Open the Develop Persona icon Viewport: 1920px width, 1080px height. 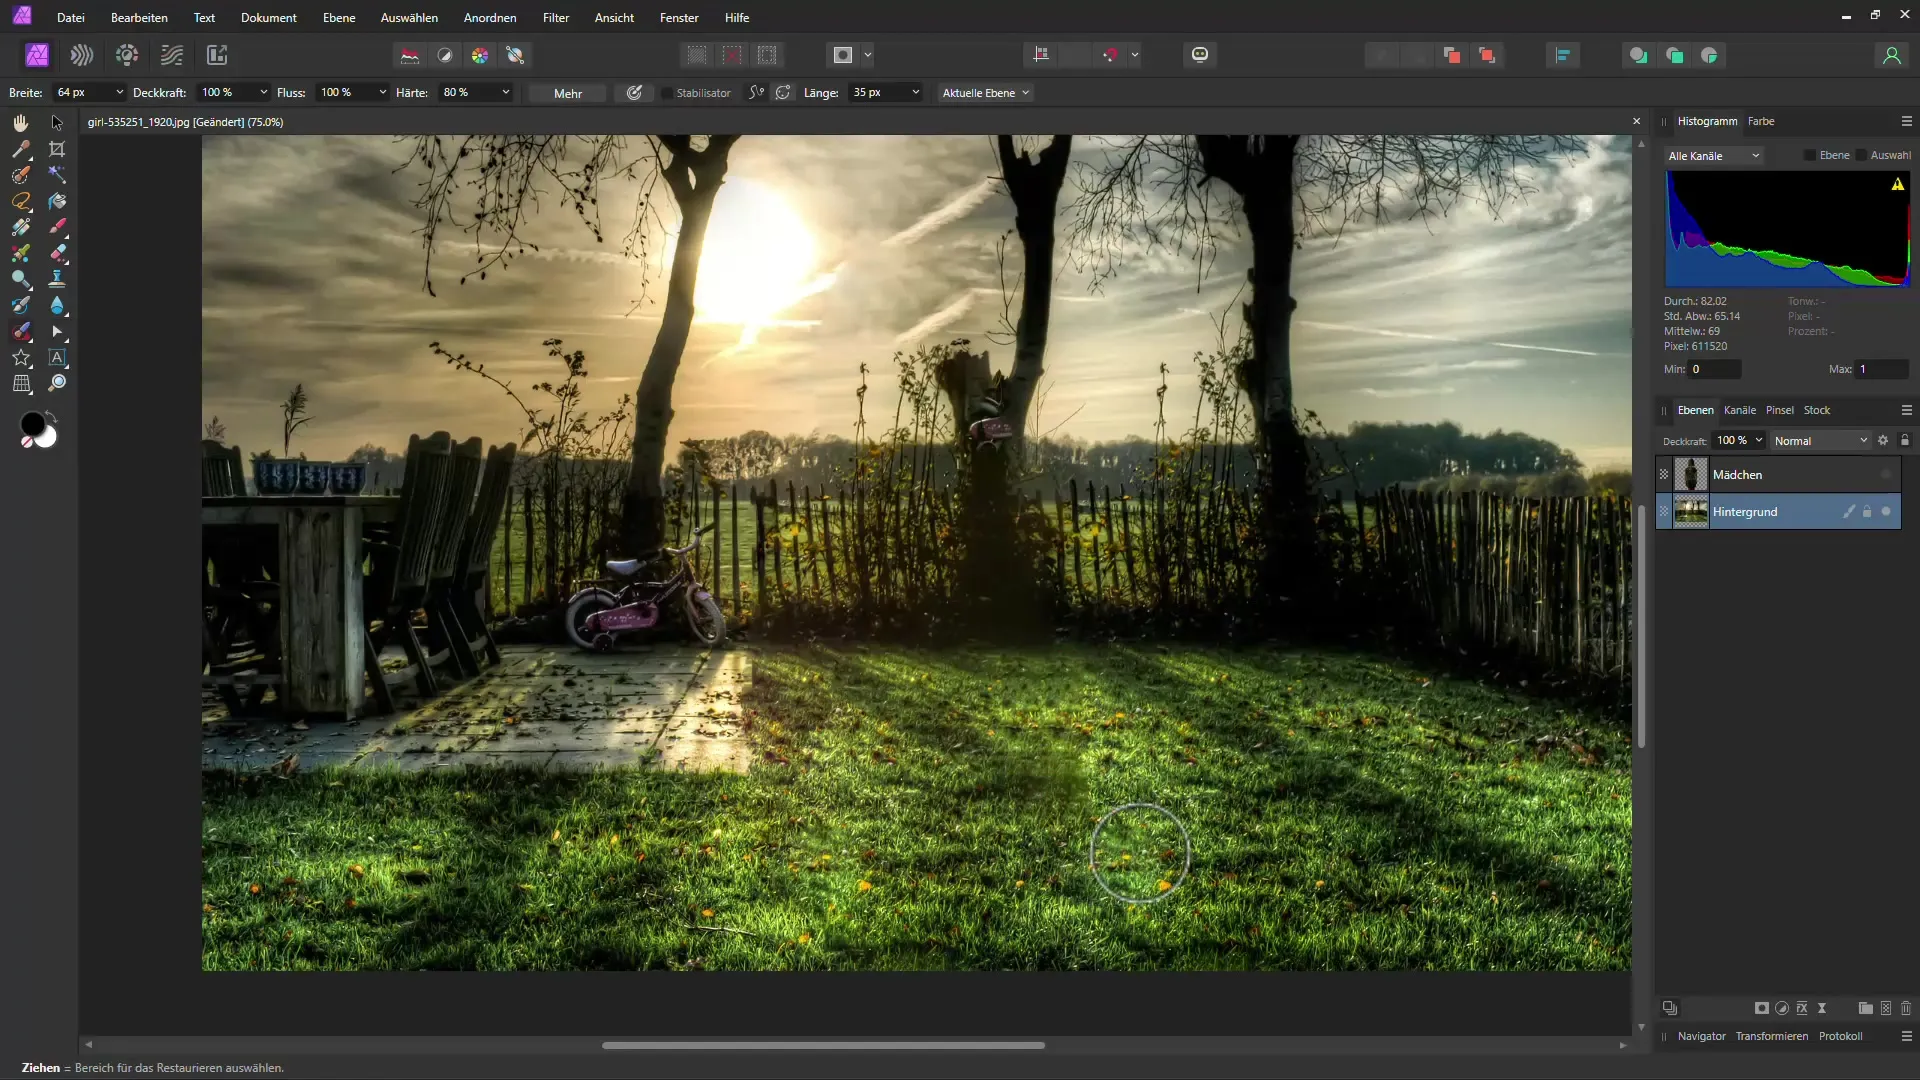127,55
